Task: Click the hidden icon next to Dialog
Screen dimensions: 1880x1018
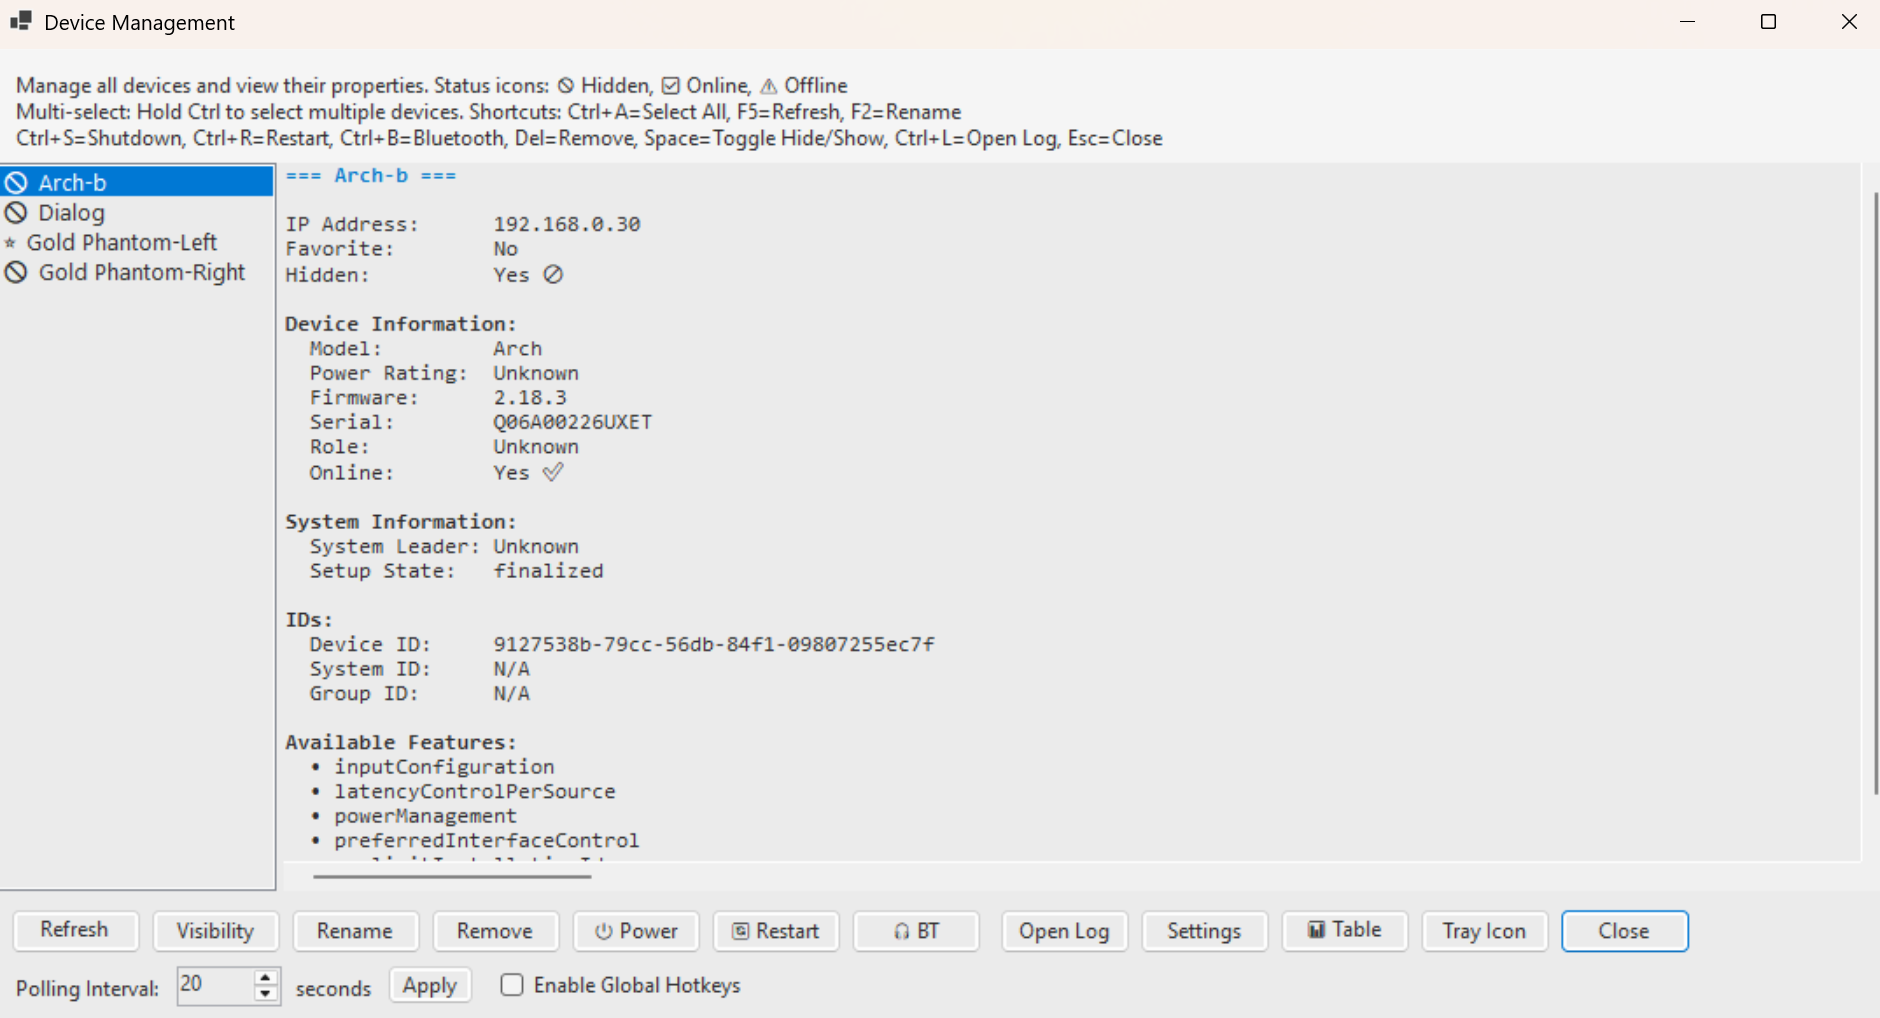Action: [x=16, y=213]
